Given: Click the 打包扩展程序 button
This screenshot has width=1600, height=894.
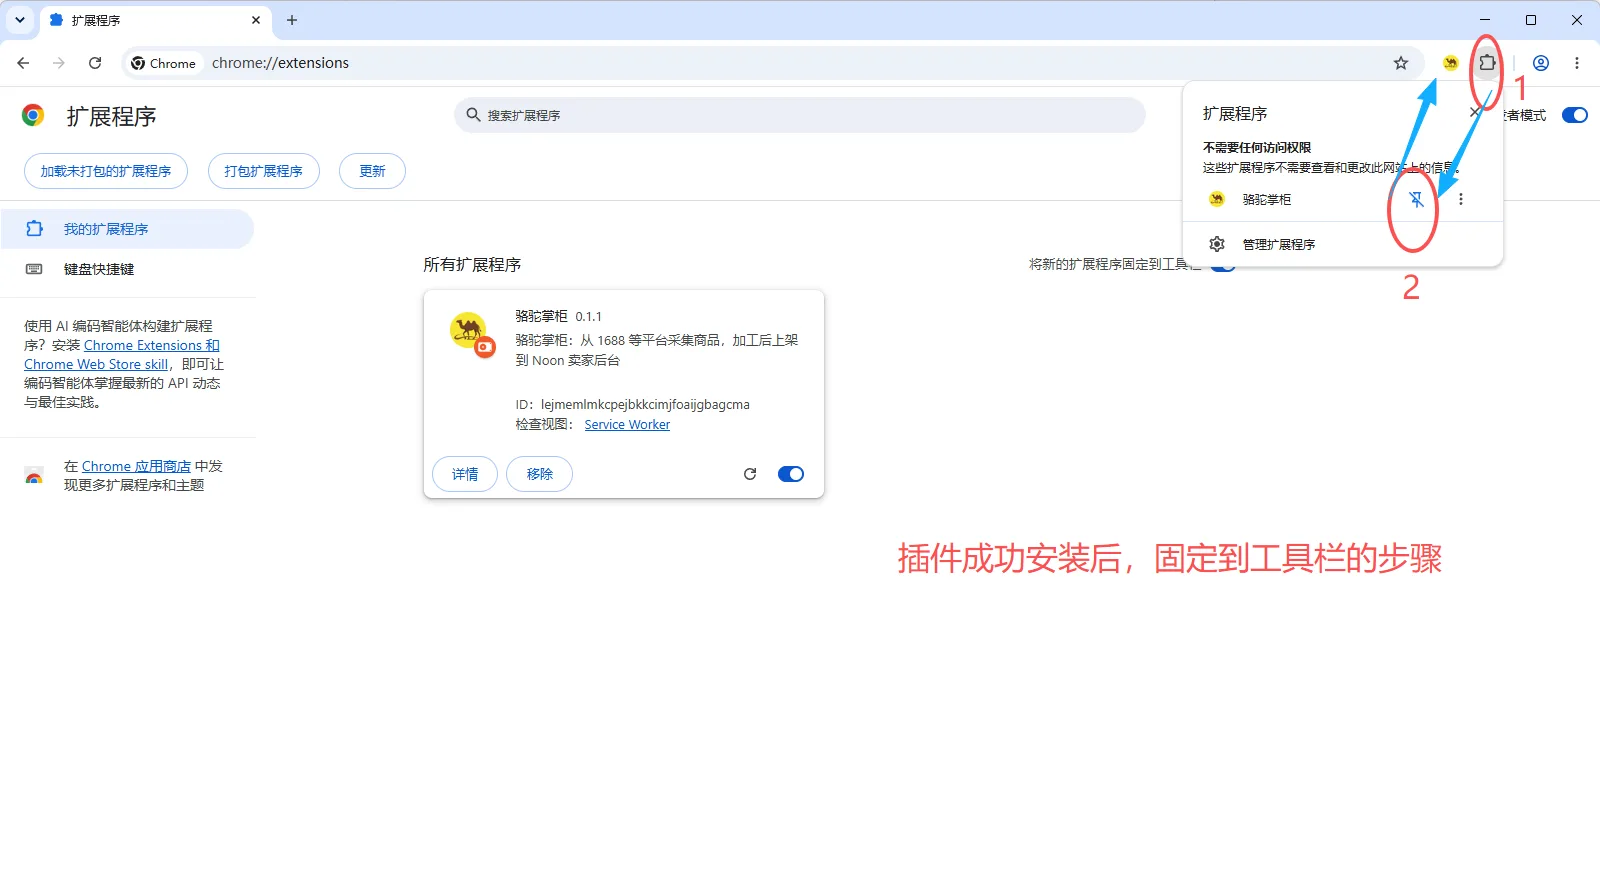Looking at the screenshot, I should point(264,171).
